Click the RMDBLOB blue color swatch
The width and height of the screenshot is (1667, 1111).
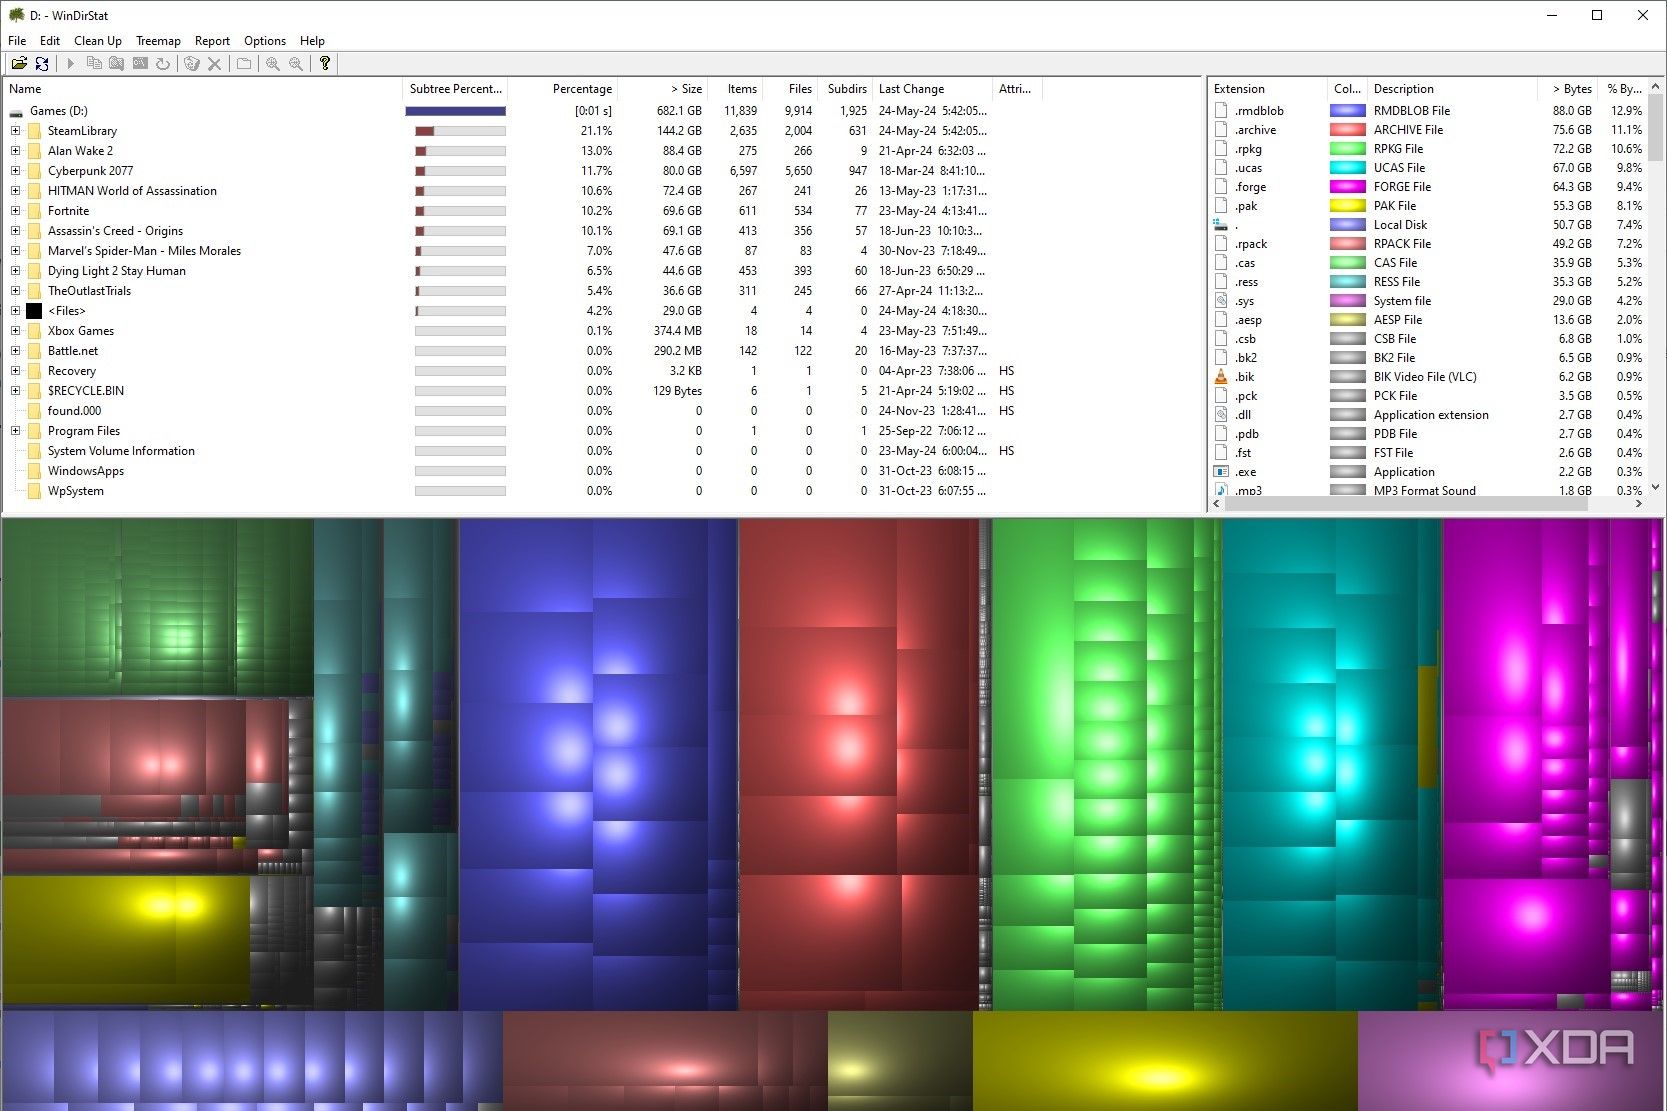pyautogui.click(x=1348, y=111)
